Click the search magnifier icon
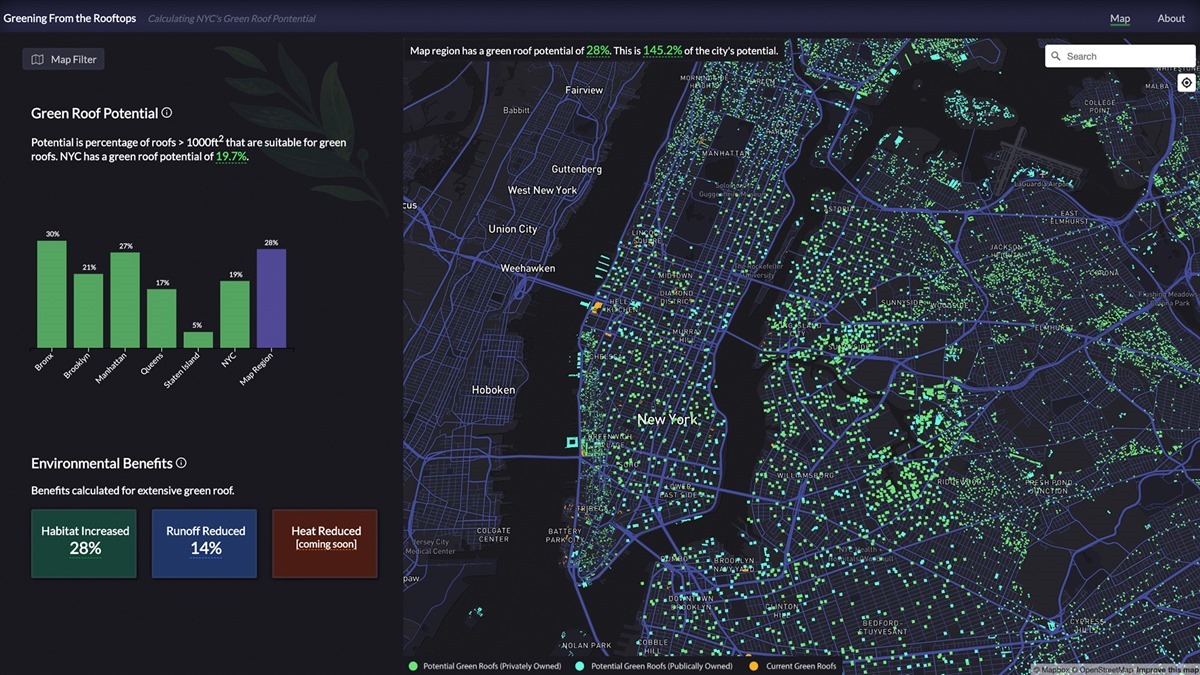 (1057, 56)
